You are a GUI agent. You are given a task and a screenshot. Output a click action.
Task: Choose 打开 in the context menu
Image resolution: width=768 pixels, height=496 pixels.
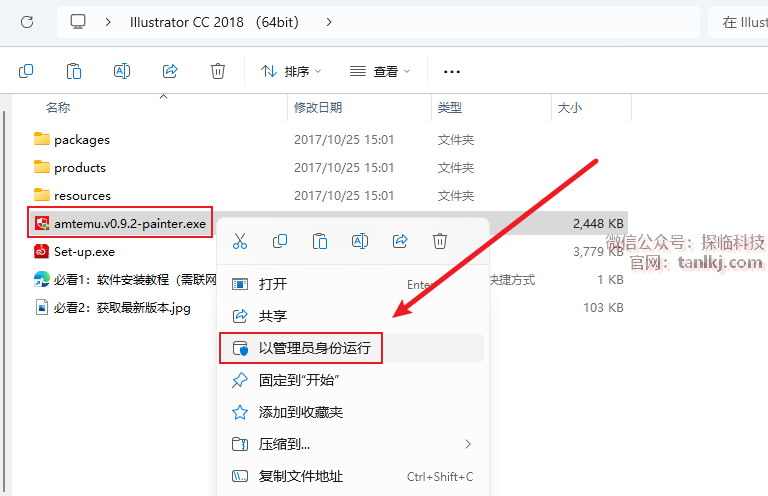pyautogui.click(x=352, y=284)
